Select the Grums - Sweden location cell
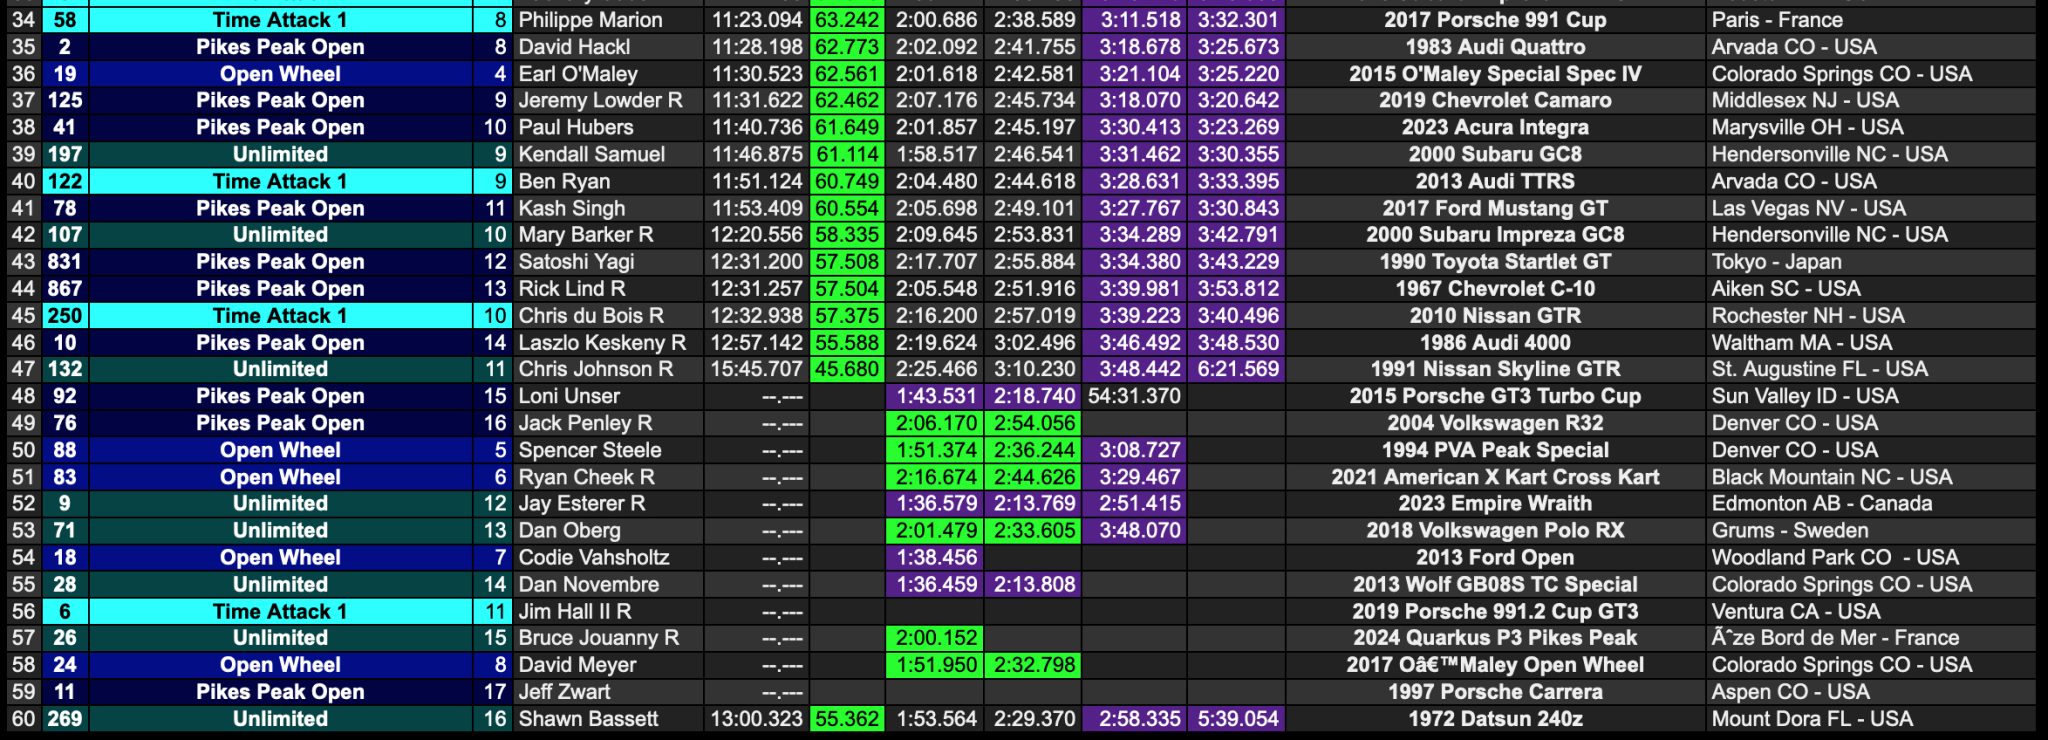2048x740 pixels. (1790, 530)
